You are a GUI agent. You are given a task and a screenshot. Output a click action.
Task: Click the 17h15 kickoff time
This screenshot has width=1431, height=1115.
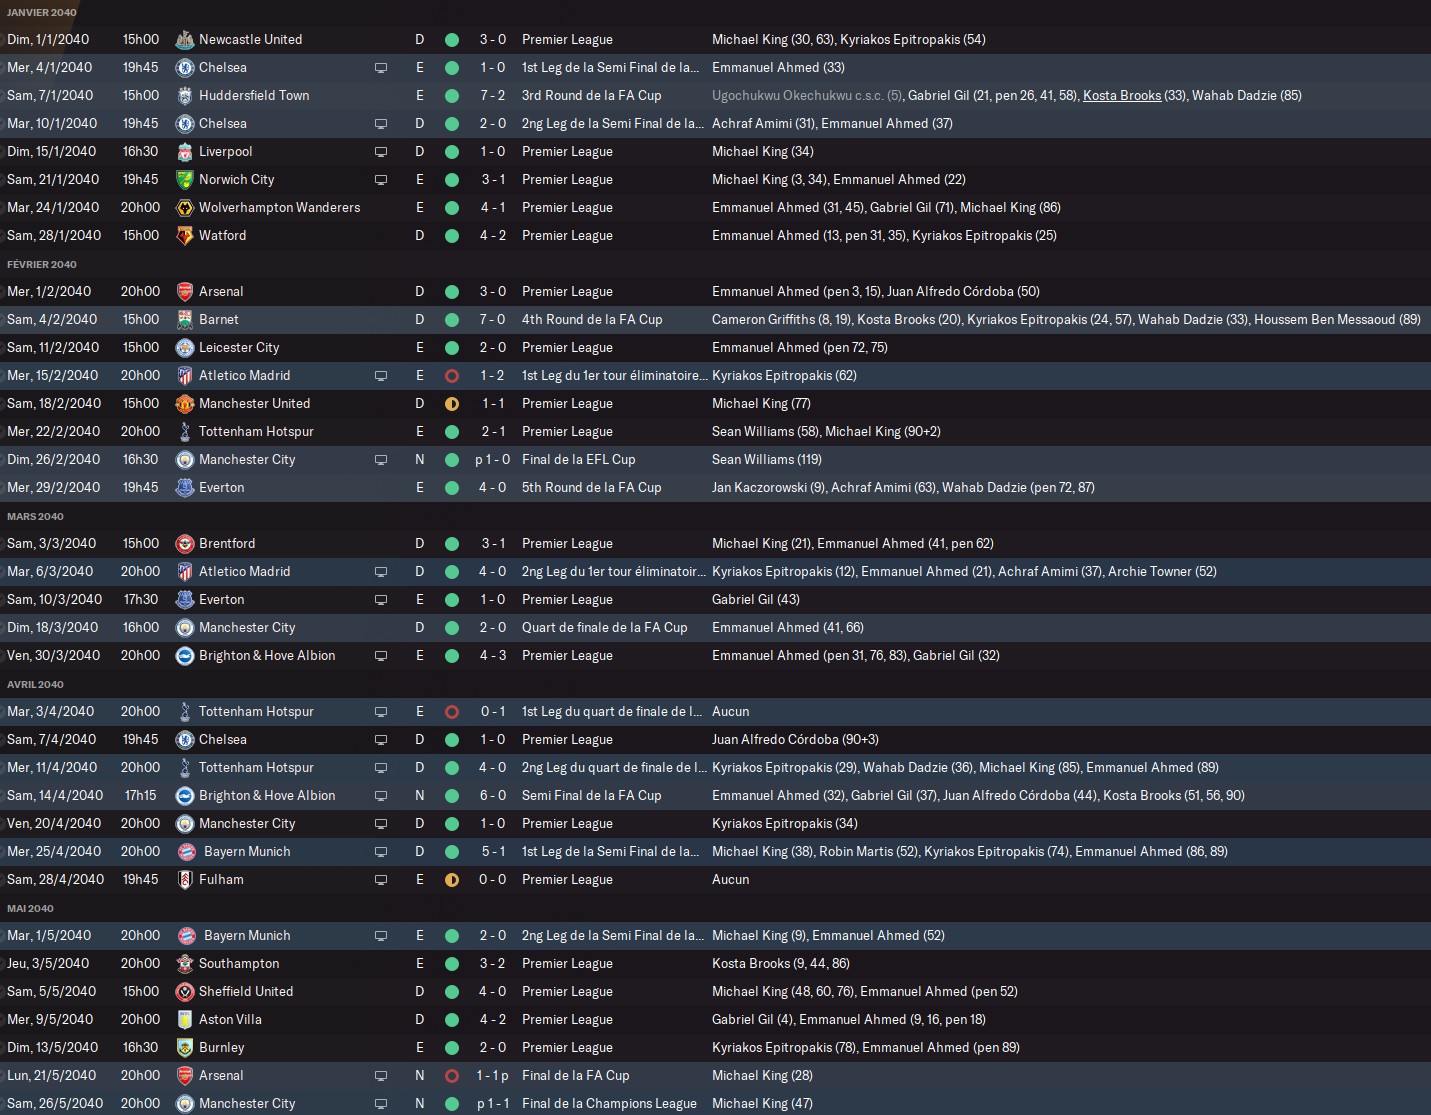(x=141, y=796)
